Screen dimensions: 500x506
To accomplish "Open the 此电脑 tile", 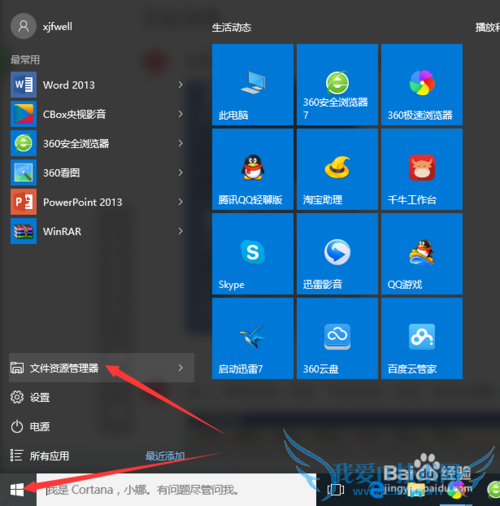I will point(253,85).
